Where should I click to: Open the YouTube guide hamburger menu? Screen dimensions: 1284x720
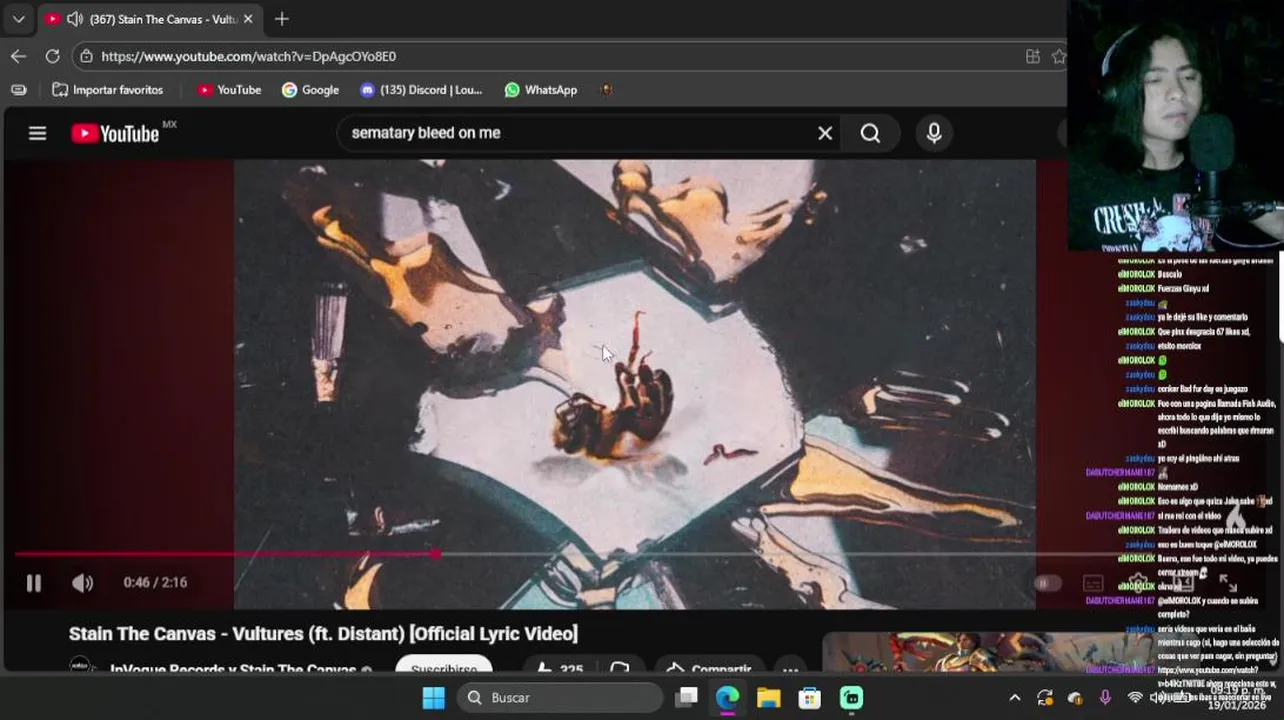point(37,133)
